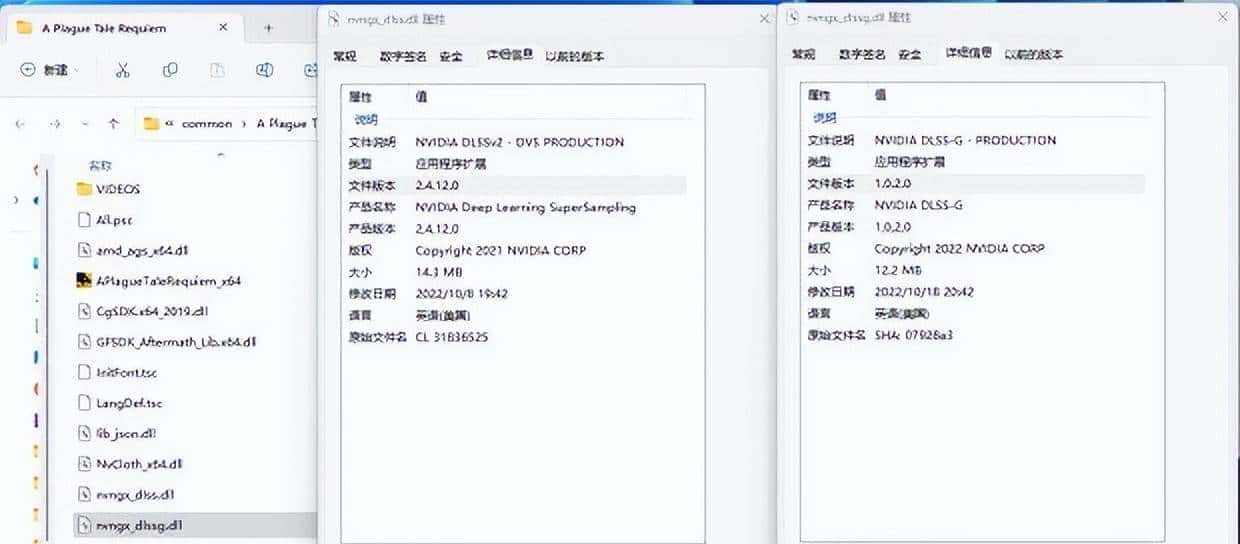The width and height of the screenshot is (1240, 544).
Task: Open Security (安全) tab in nvngx_dlssg.dll properties
Action: [x=909, y=54]
